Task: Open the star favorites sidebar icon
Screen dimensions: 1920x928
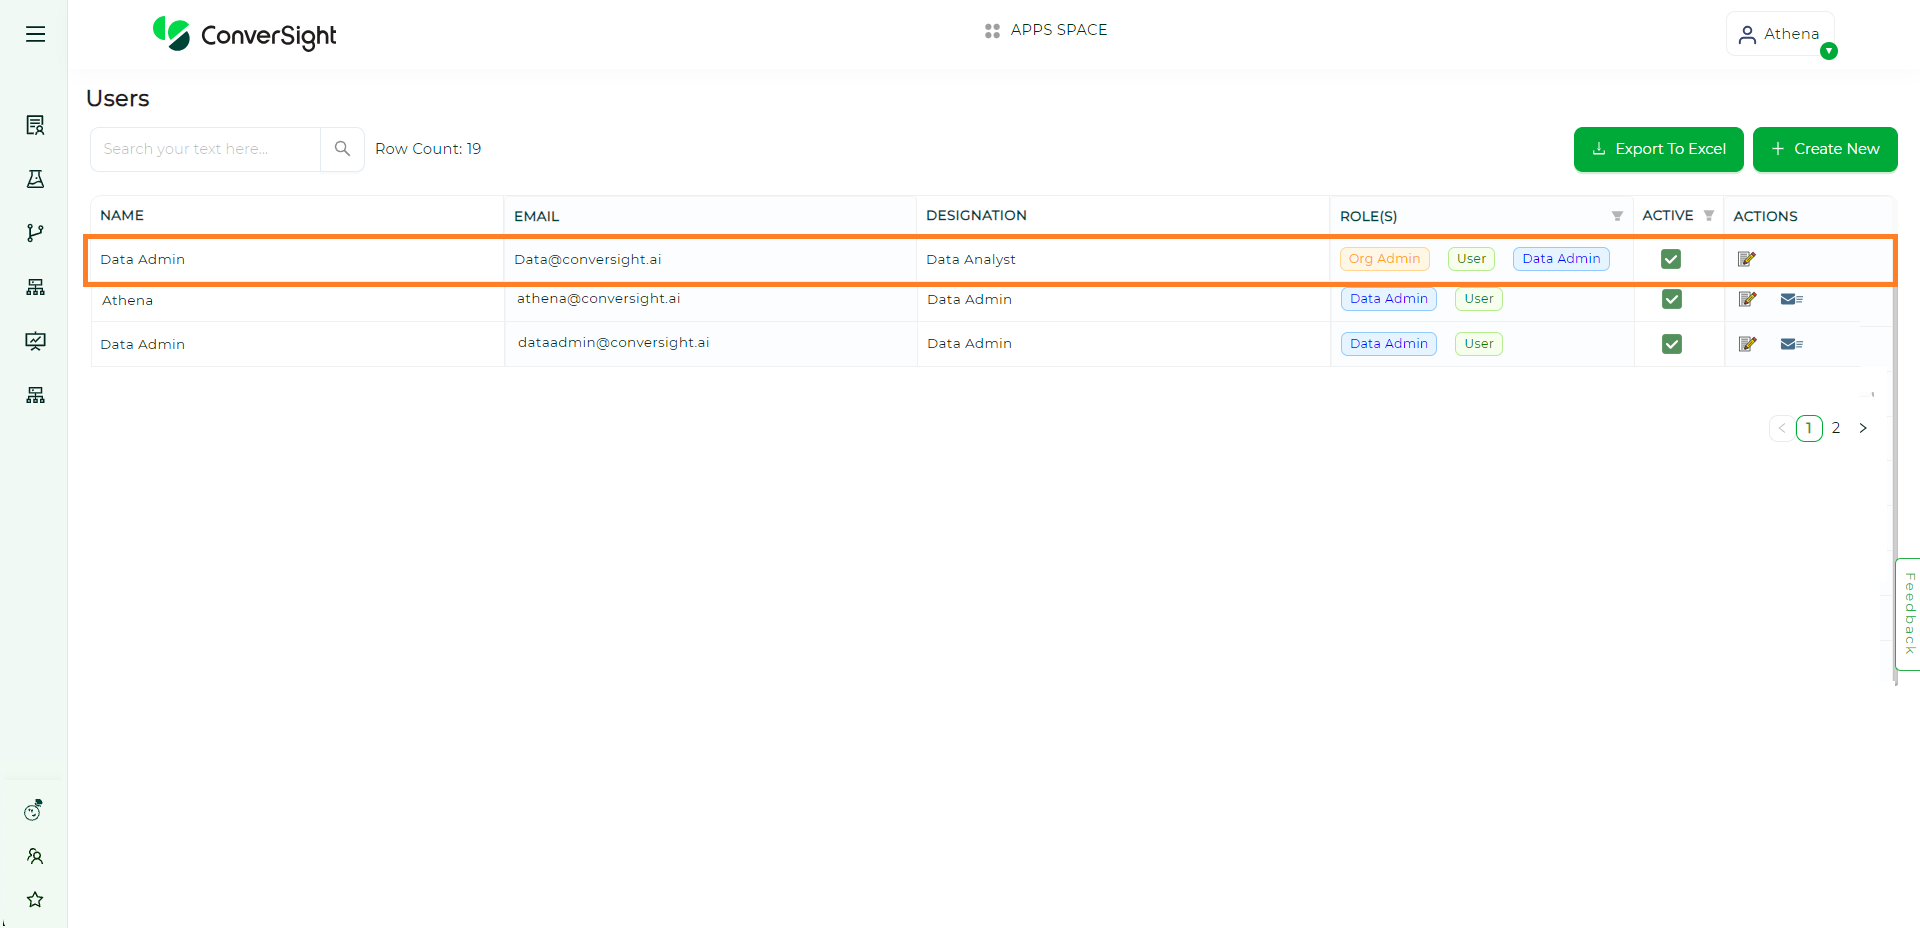Action: click(x=35, y=900)
